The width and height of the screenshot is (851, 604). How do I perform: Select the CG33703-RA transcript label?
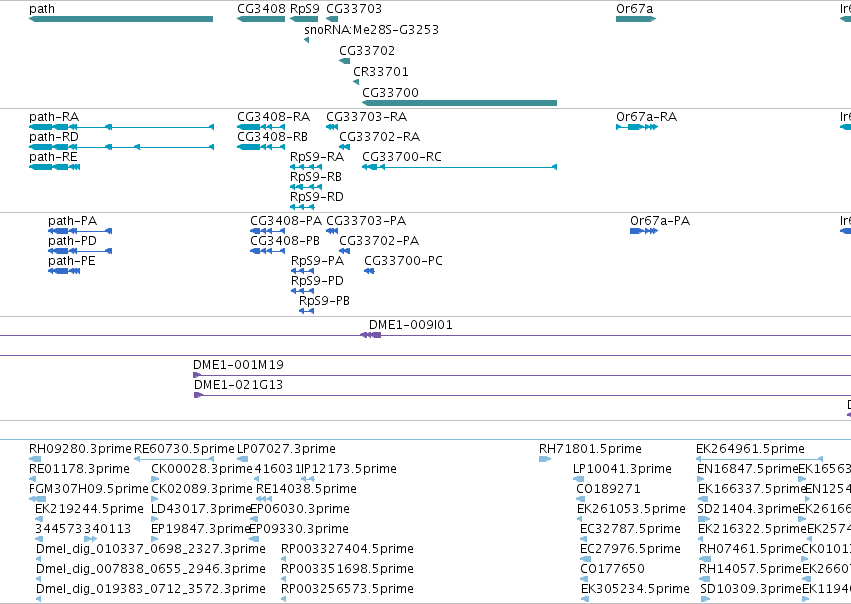367,117
